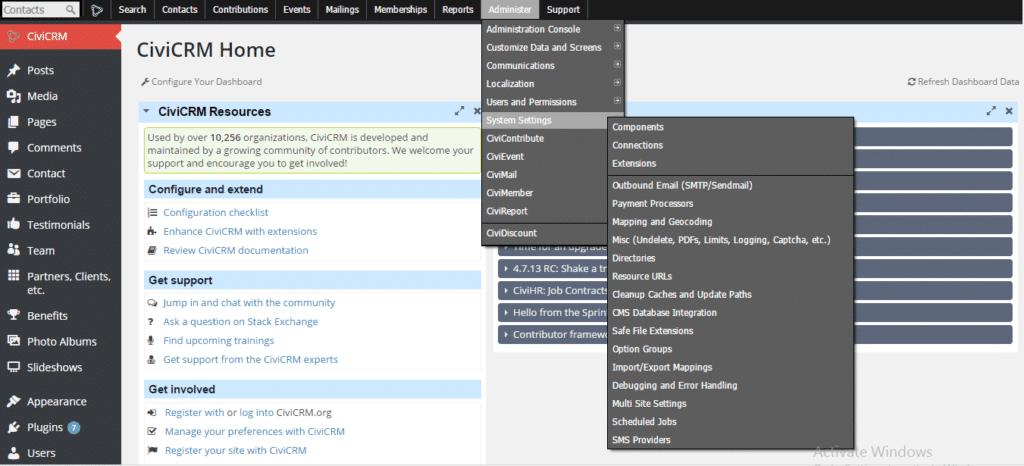Click the Partners, Clients grid icon

click(13, 276)
